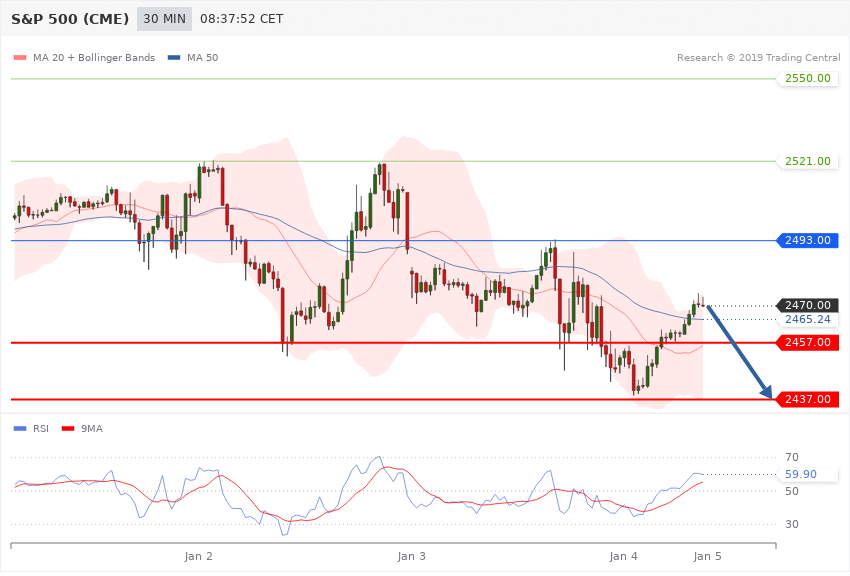Viewport: 850px width, 576px height.
Task: Click the Research © 2019 Trading Central text
Action: click(758, 57)
